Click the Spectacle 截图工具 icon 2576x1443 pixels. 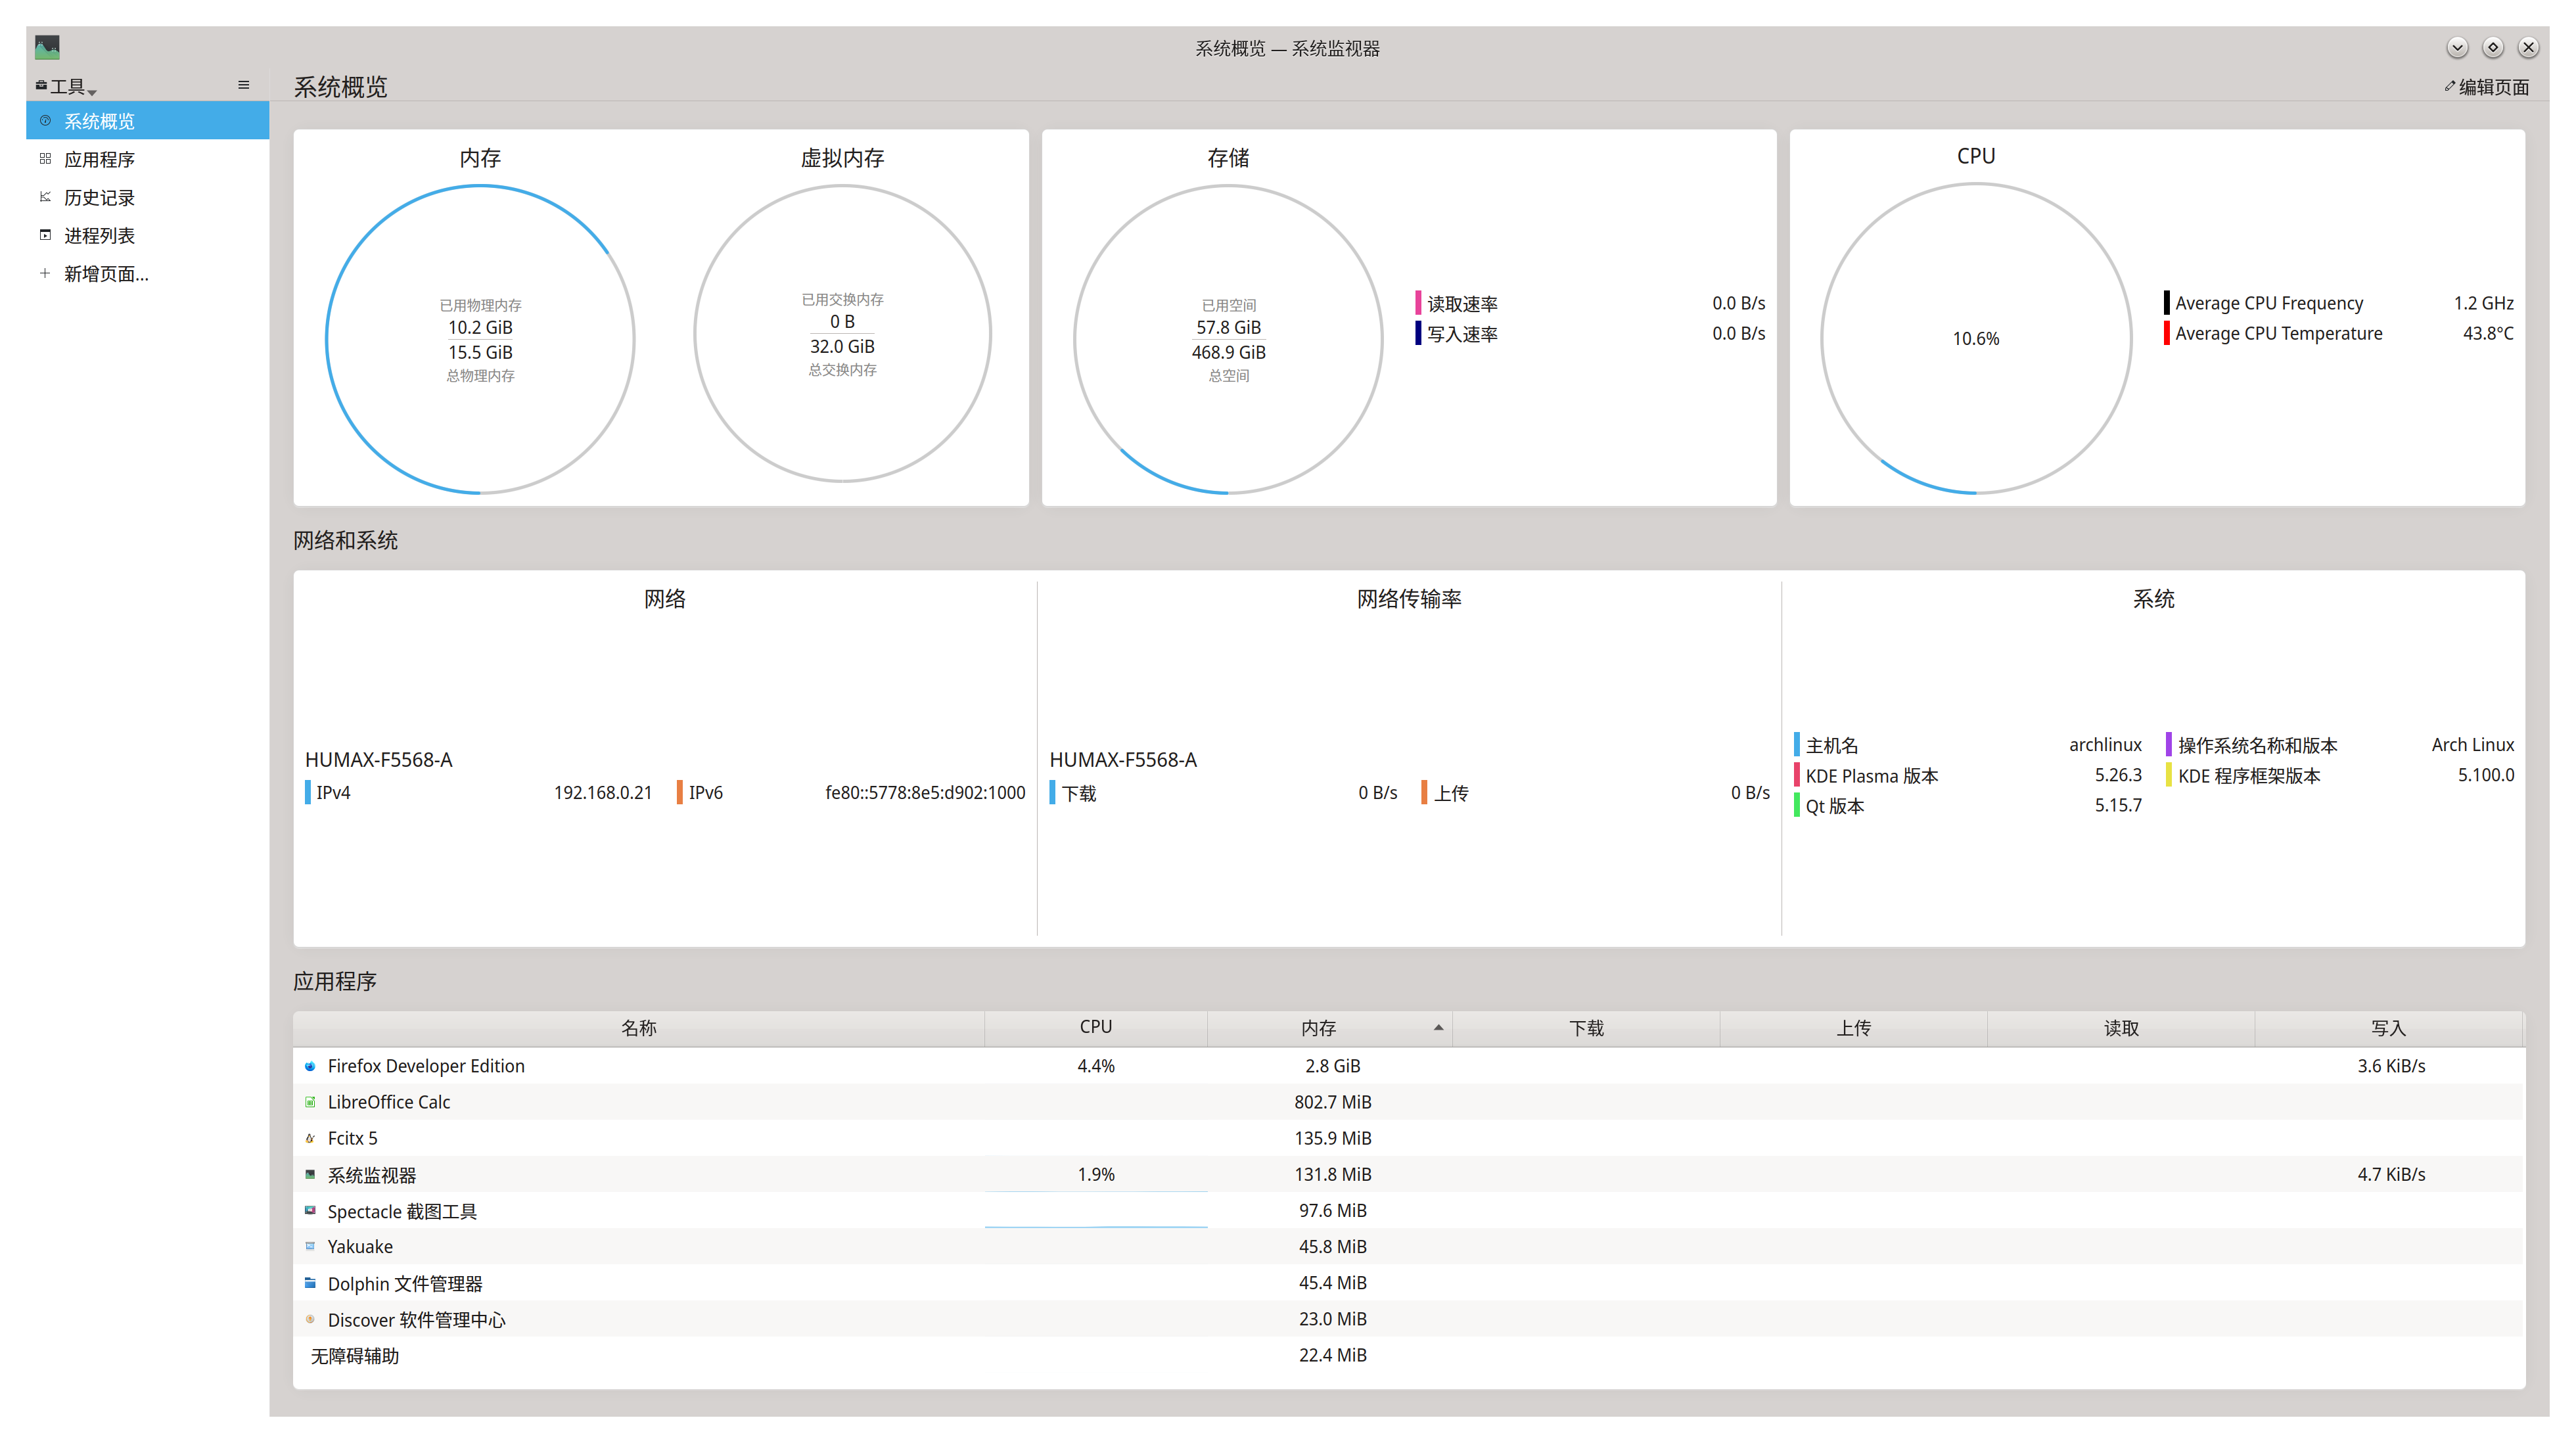click(x=310, y=1211)
